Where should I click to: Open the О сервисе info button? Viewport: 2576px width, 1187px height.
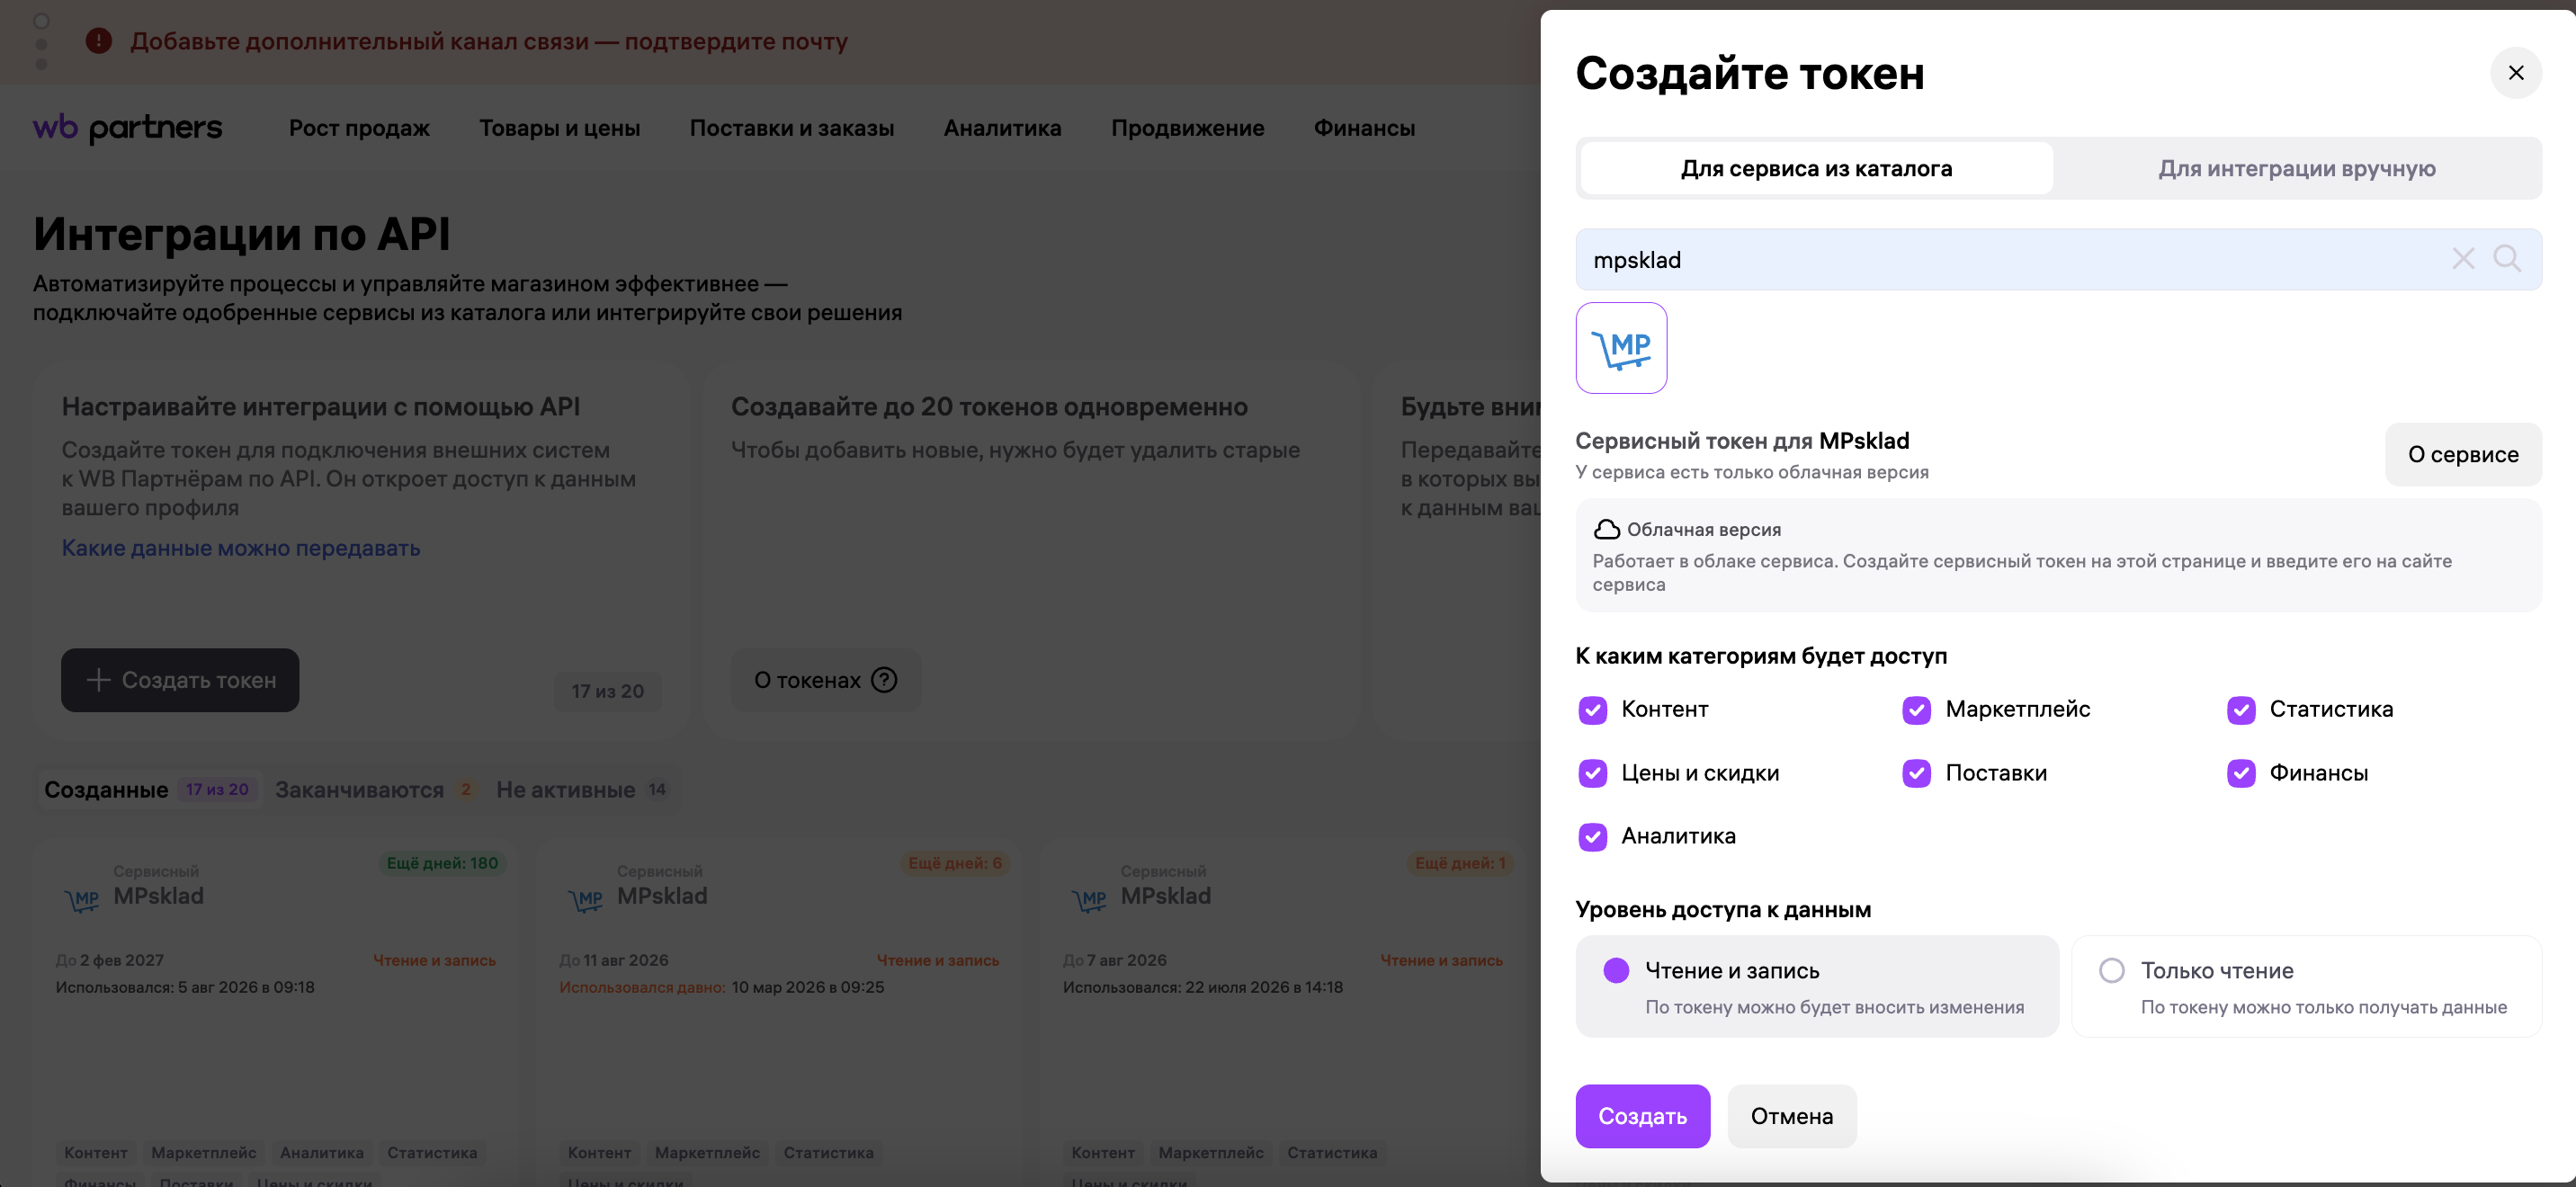coord(2462,454)
